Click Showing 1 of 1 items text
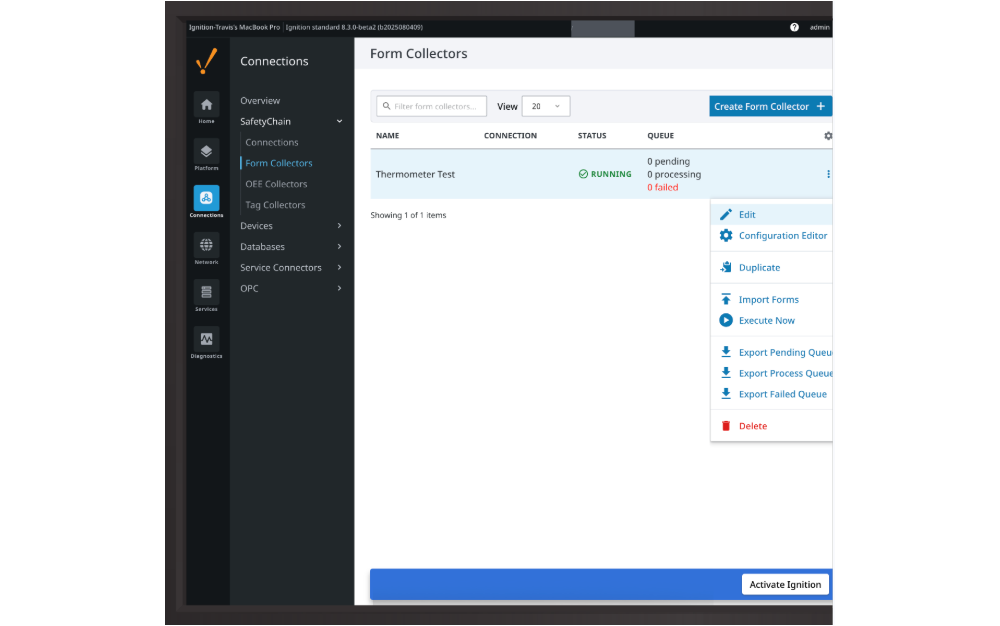The width and height of the screenshot is (1000, 626). click(x=408, y=215)
